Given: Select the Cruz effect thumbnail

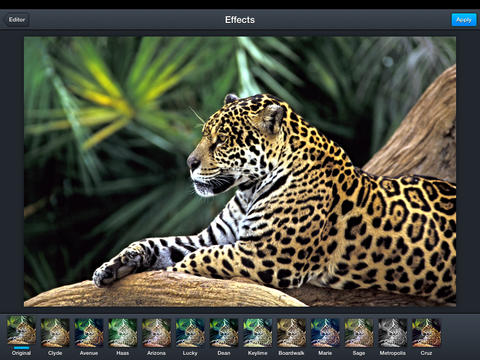Looking at the screenshot, I should [x=426, y=332].
